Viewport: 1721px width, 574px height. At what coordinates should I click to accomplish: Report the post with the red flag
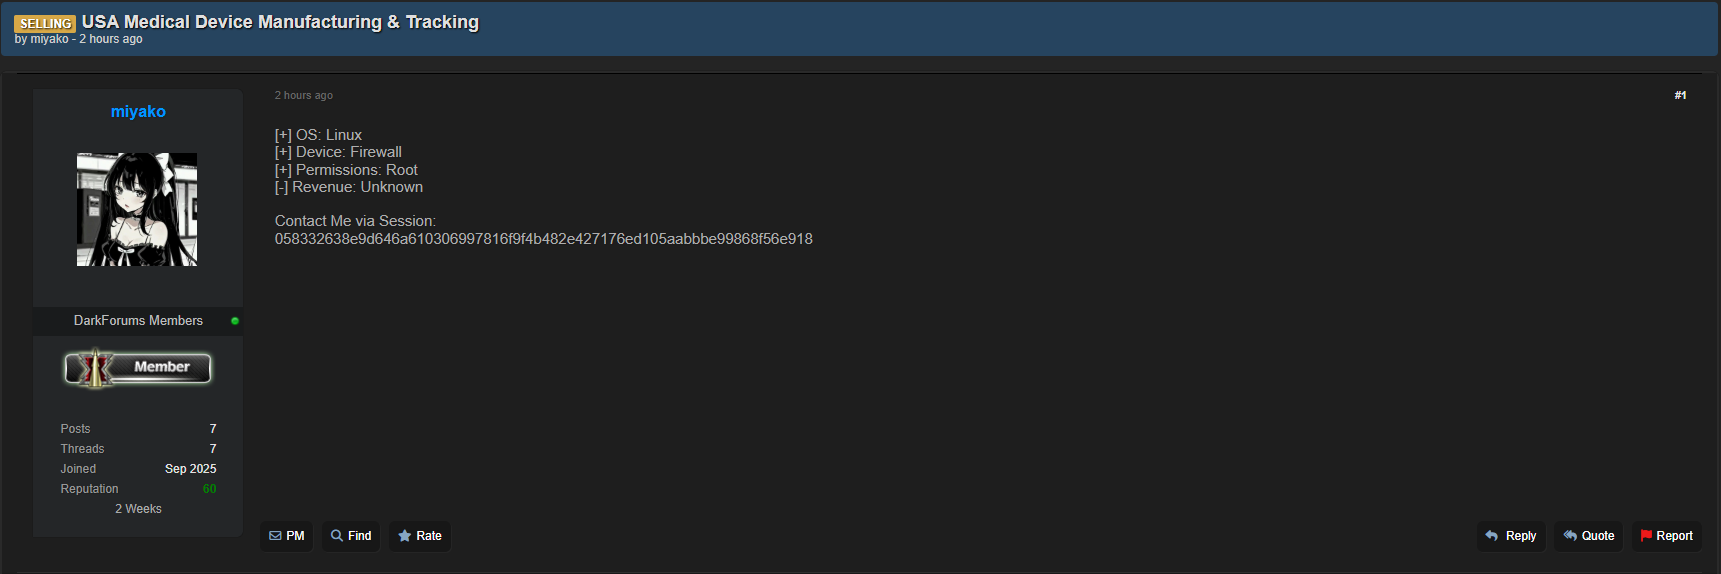click(1646, 536)
